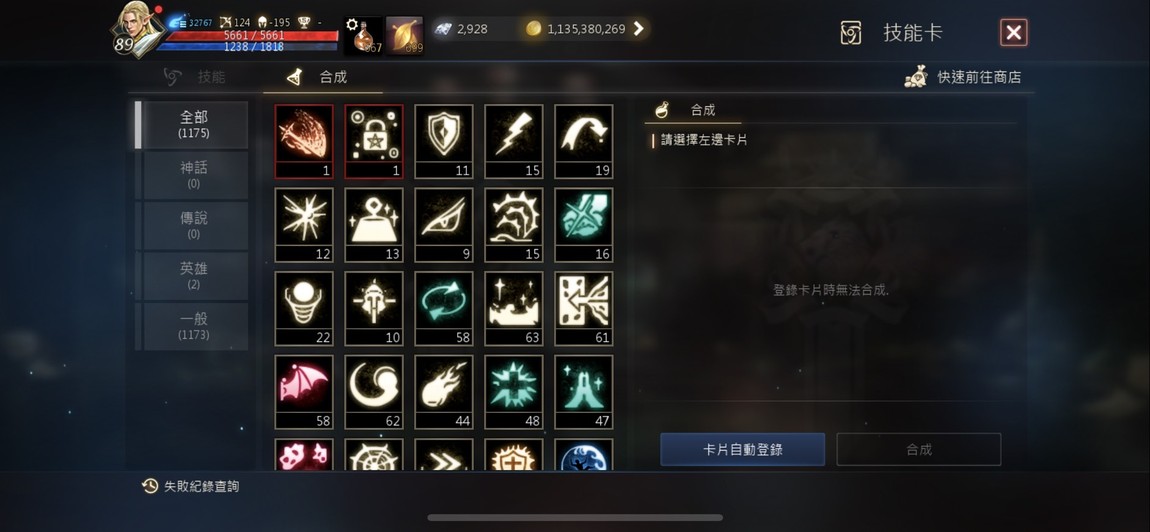The height and width of the screenshot is (532, 1150).
Task: Expand currency list with the arrow
Action: [x=638, y=29]
